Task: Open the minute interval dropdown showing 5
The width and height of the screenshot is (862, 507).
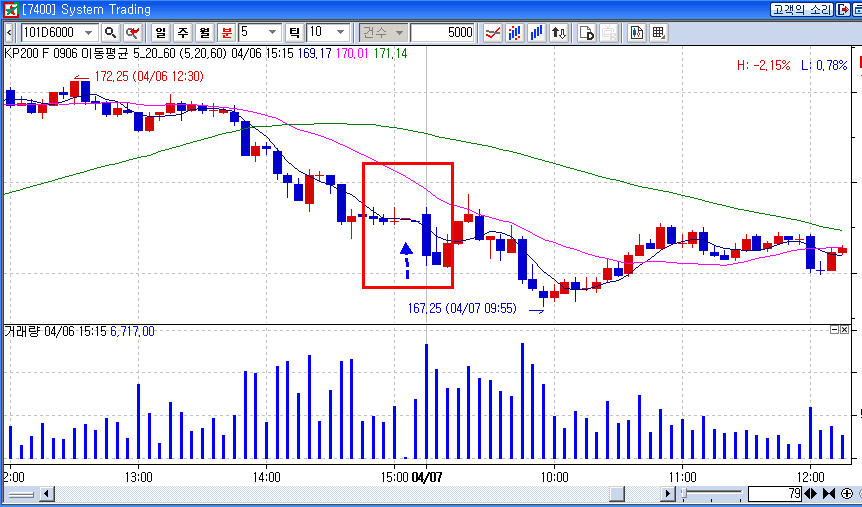Action: (272, 33)
